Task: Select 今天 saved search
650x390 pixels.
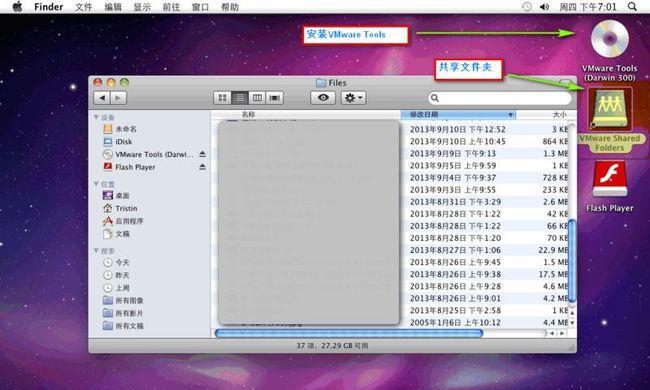Action: tap(116, 262)
